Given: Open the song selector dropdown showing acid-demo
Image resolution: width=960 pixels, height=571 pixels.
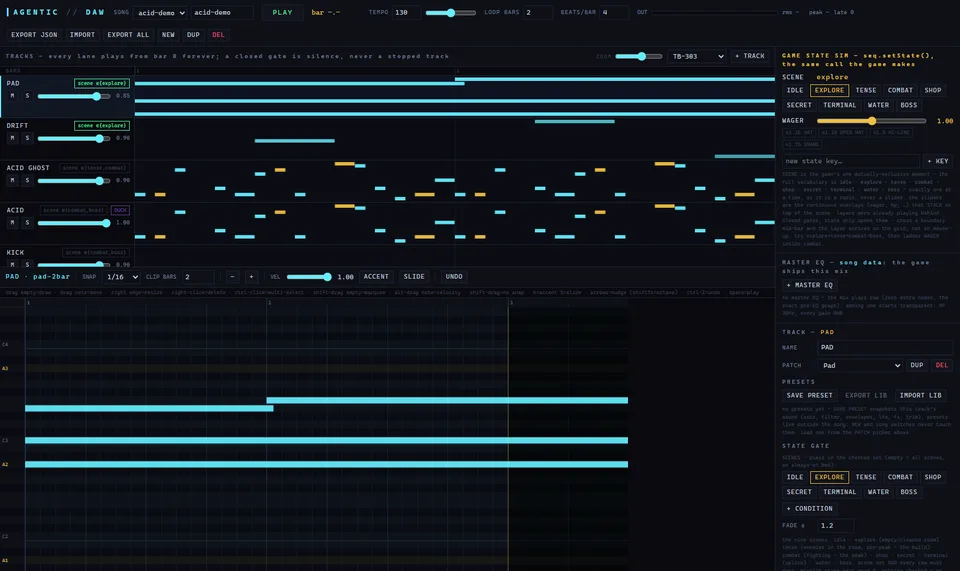Looking at the screenshot, I should (x=161, y=12).
